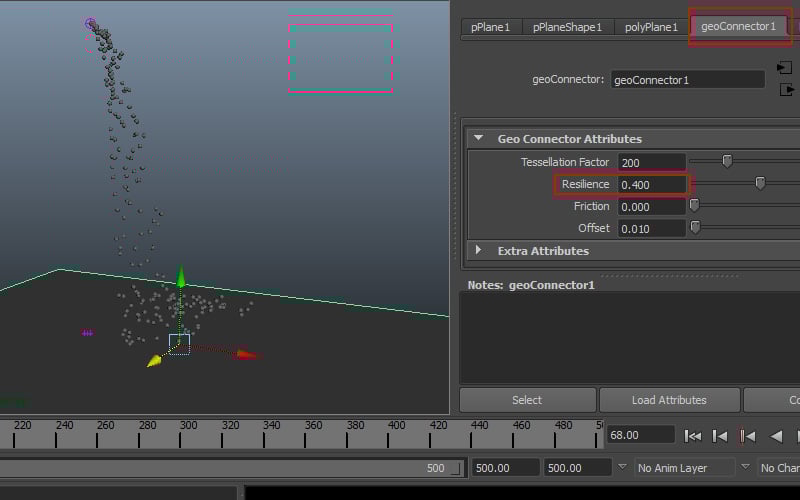Click the Select button
Screen dimensions: 800x500
pyautogui.click(x=528, y=400)
